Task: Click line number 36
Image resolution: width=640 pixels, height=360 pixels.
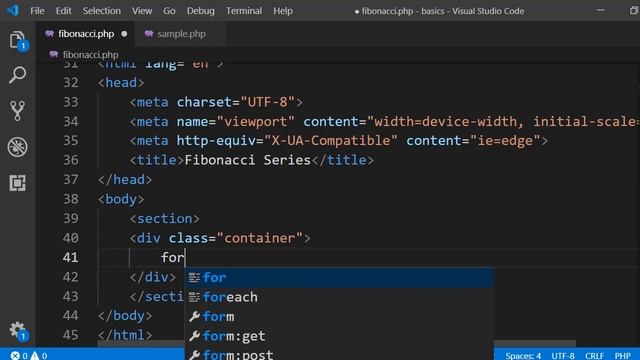Action: click(x=71, y=160)
